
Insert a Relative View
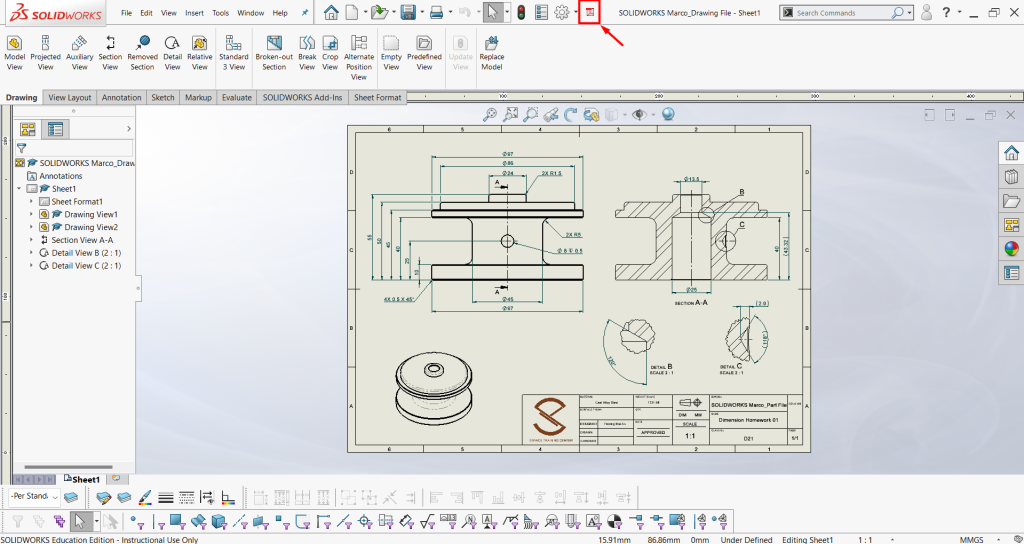point(199,54)
